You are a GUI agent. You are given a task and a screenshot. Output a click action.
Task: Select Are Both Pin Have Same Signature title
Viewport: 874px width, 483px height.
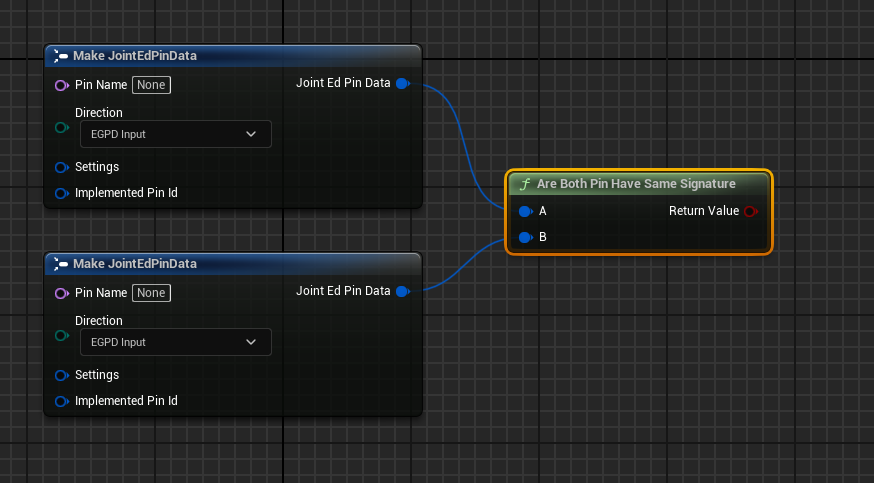coord(636,184)
